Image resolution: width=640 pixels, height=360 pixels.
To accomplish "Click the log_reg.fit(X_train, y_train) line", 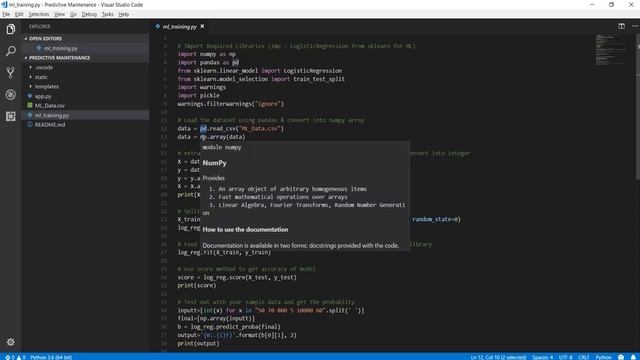I will 224,252.
